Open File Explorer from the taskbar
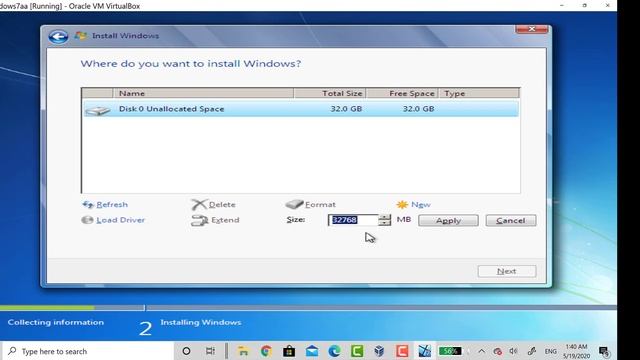Screen dimensions: 640x360 click(x=243, y=351)
